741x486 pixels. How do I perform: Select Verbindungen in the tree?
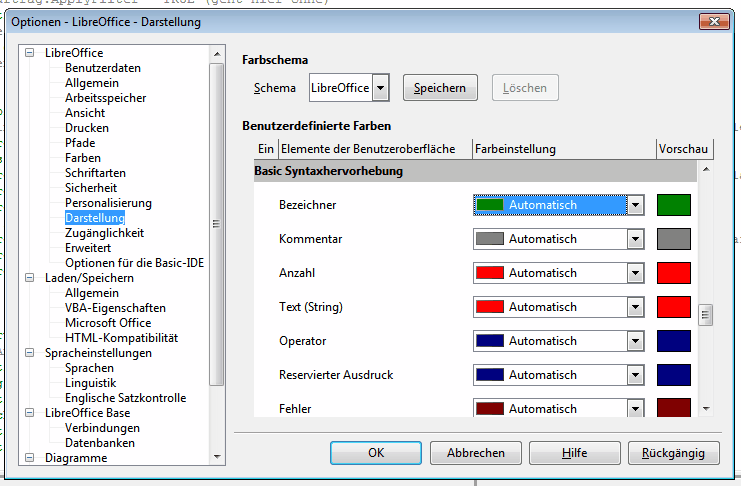tap(103, 428)
